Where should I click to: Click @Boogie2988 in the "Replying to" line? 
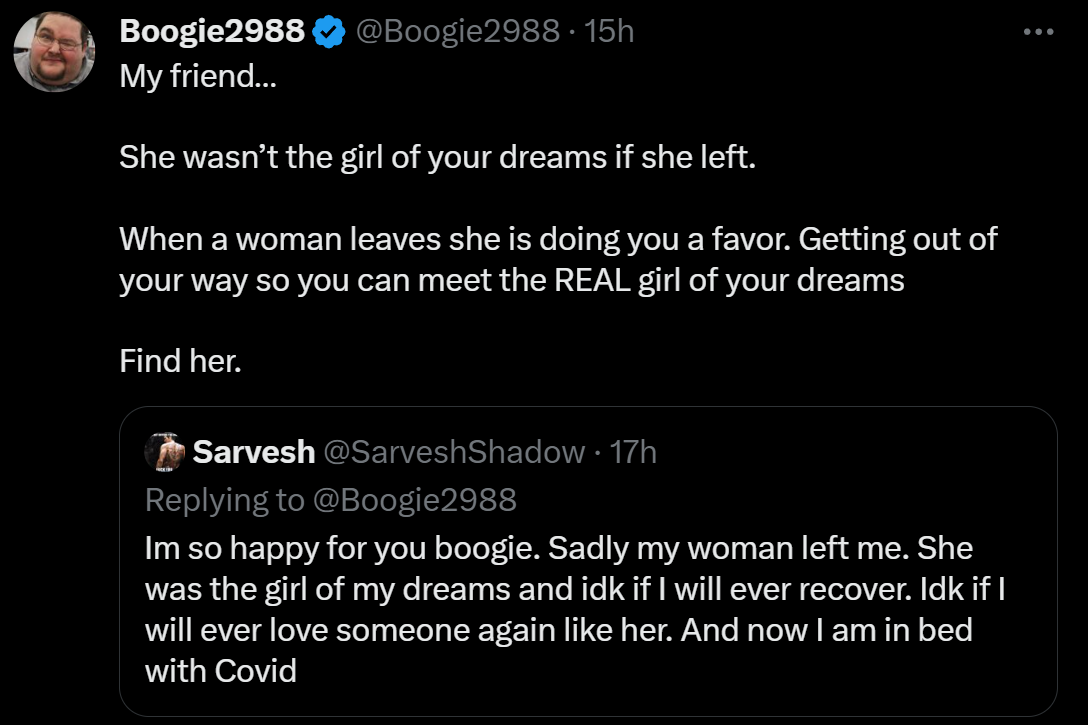414,499
